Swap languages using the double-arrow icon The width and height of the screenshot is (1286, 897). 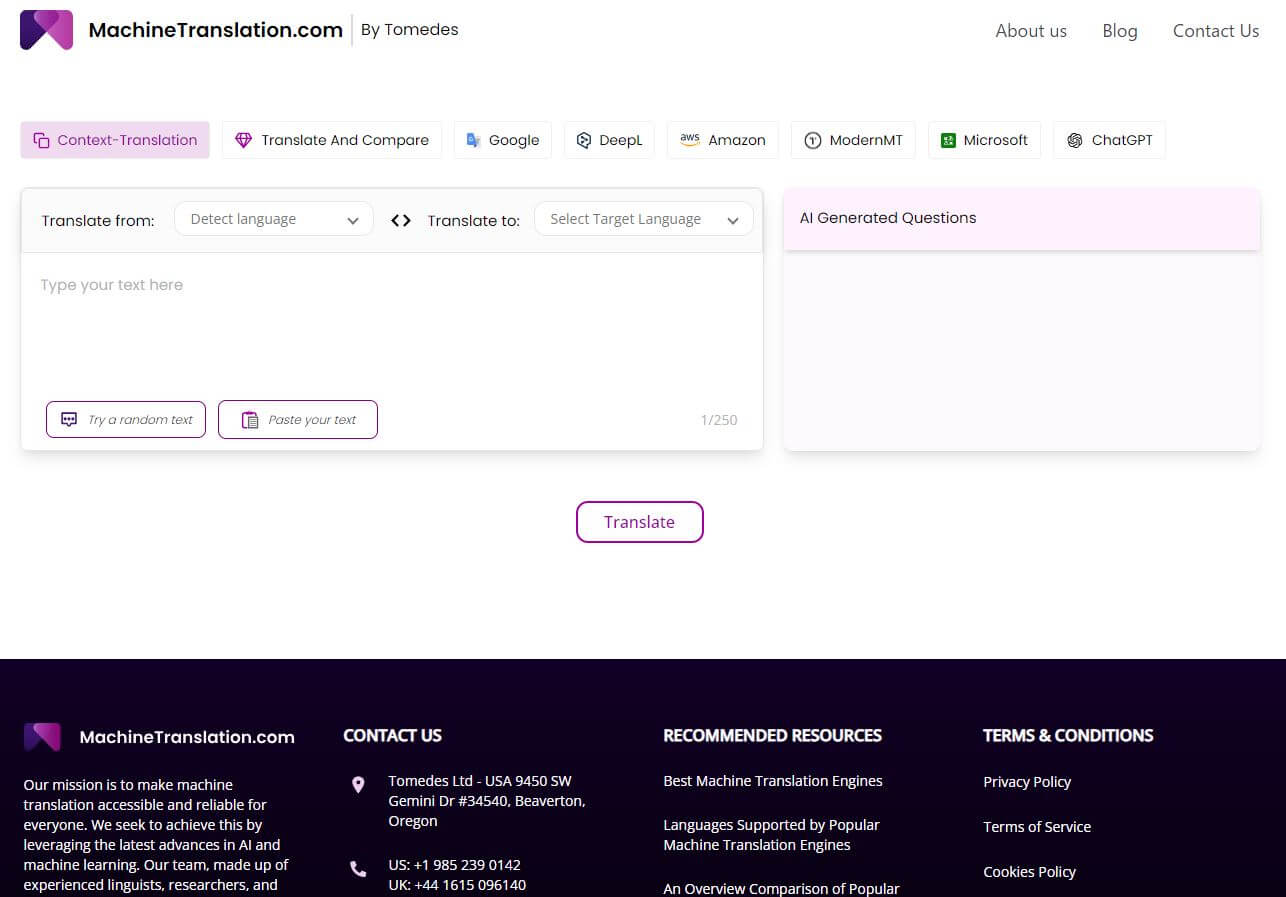[401, 220]
